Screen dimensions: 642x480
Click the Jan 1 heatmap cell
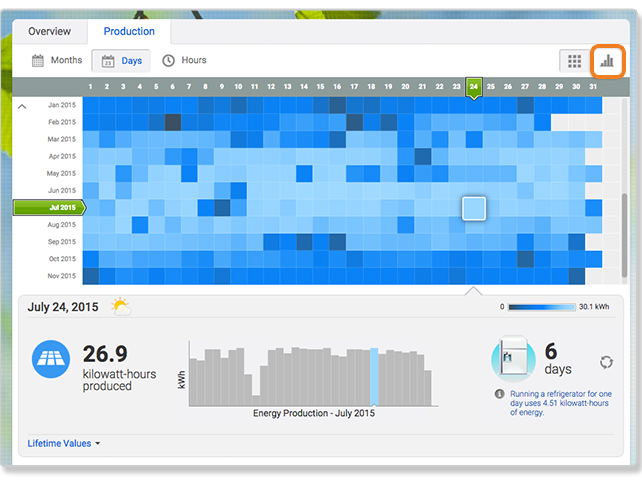[x=91, y=105]
